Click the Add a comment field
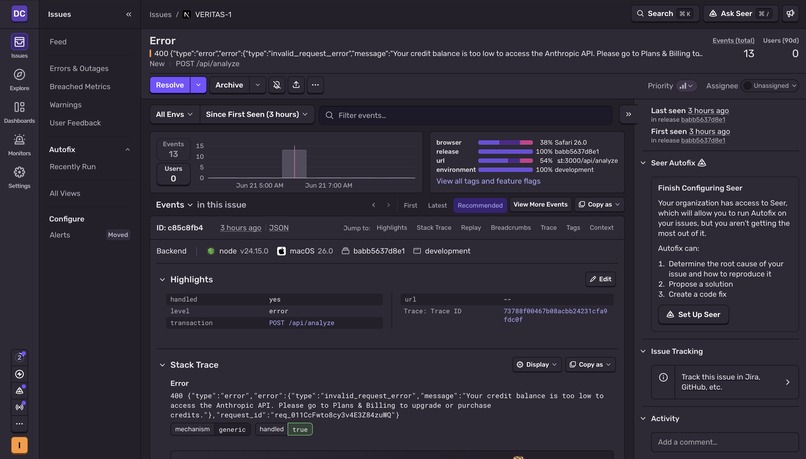This screenshot has width=806, height=459. (x=724, y=442)
